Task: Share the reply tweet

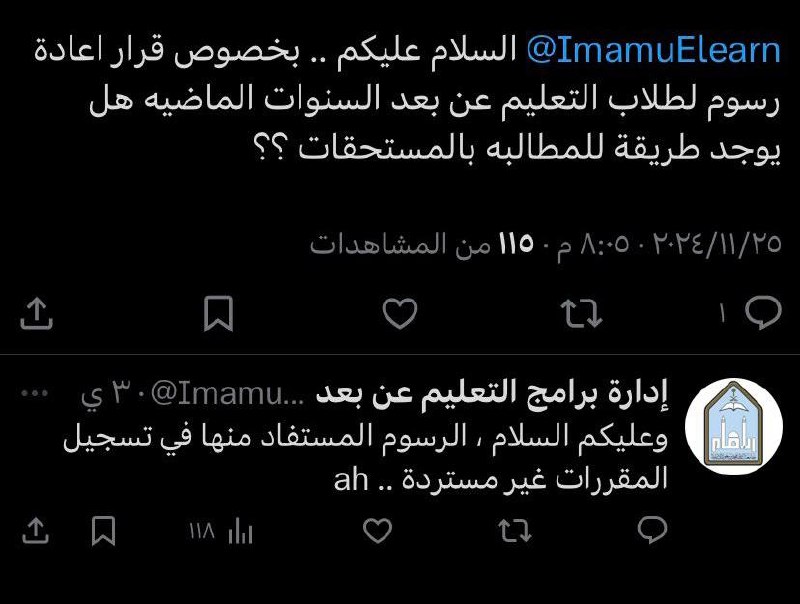Action: pyautogui.click(x=36, y=531)
